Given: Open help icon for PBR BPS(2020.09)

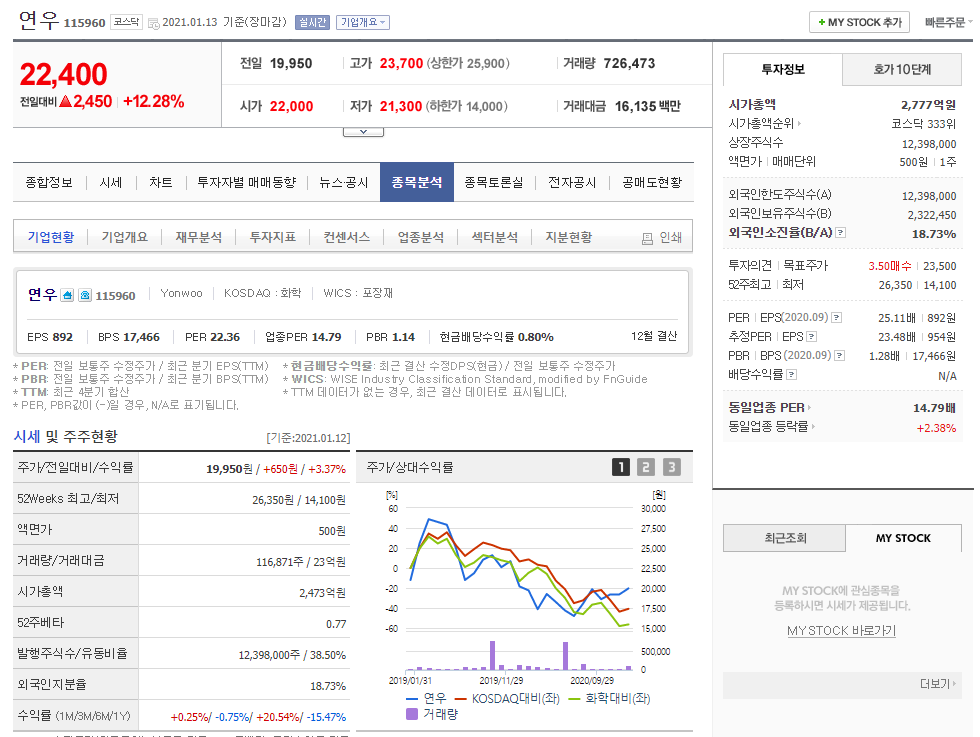Looking at the screenshot, I should 839,356.
